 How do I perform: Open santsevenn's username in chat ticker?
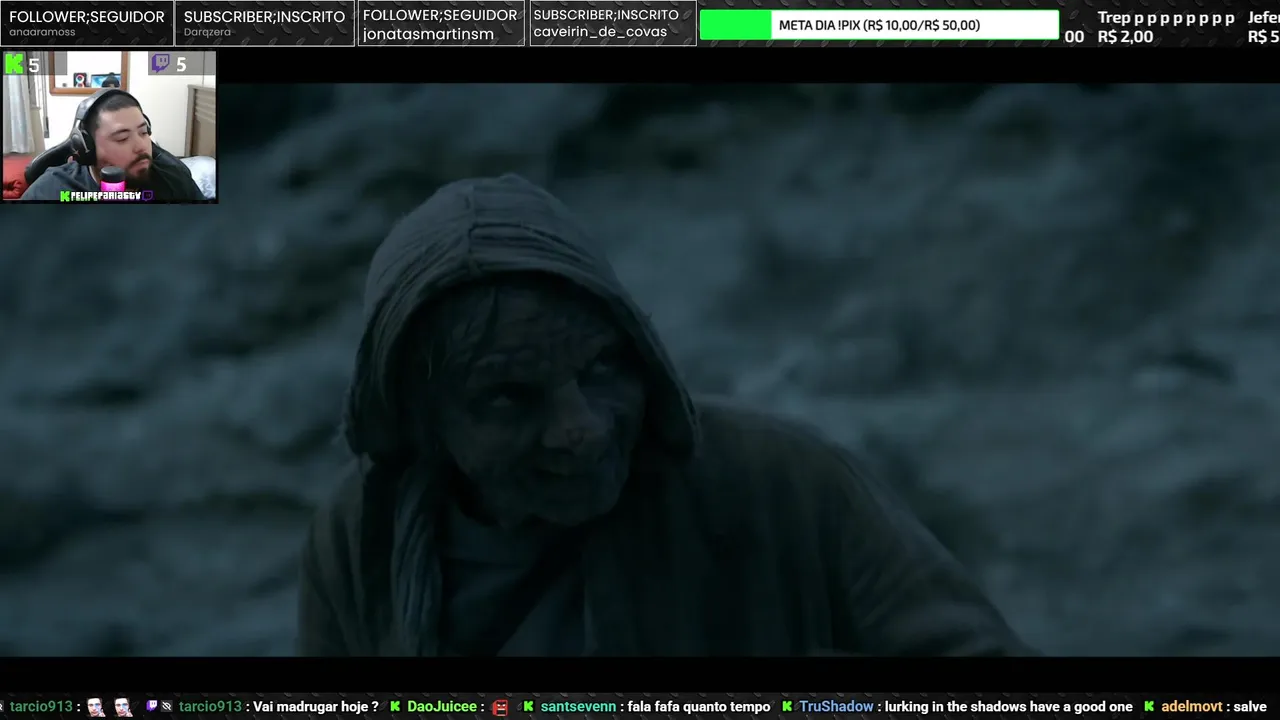click(578, 707)
